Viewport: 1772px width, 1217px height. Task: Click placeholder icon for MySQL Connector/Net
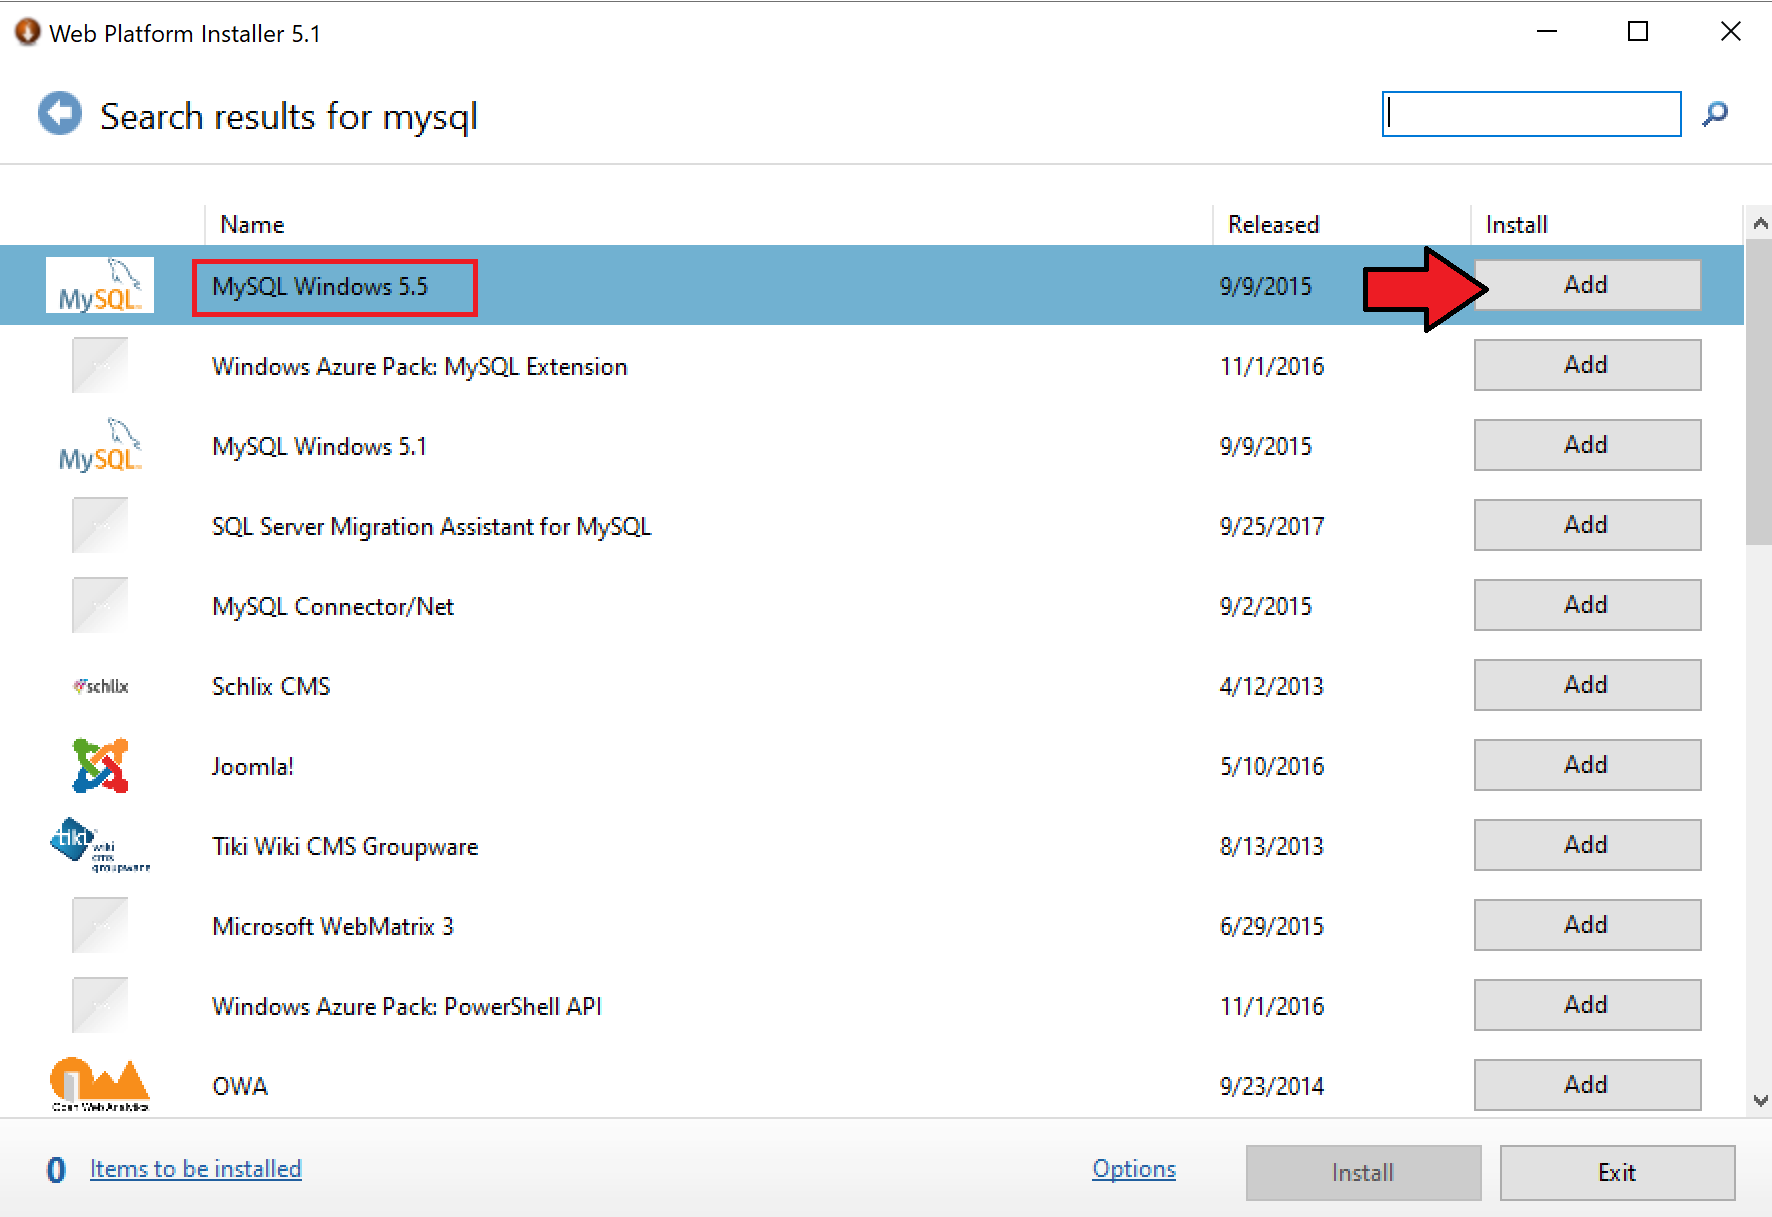(x=100, y=605)
